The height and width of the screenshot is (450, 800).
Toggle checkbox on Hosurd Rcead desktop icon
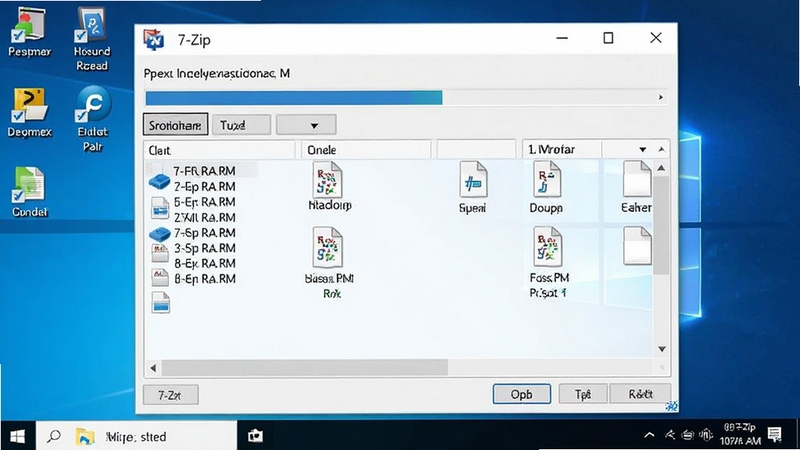(81, 36)
